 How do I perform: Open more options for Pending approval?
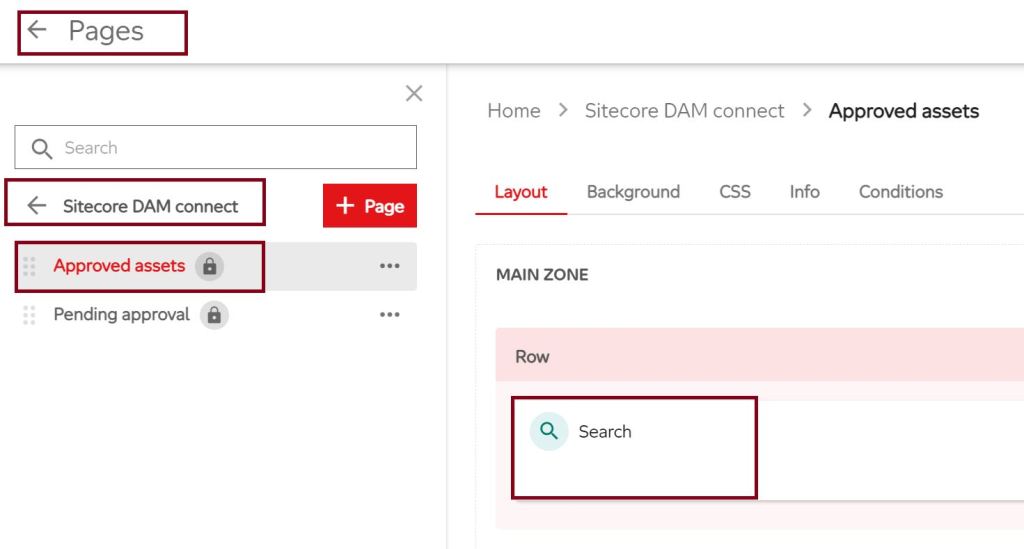click(x=389, y=315)
